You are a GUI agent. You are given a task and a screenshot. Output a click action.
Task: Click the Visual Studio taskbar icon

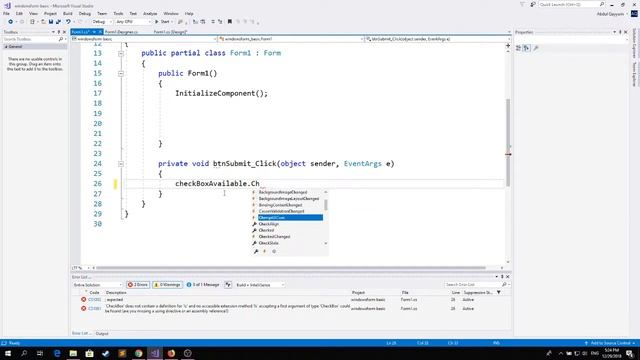click(155, 353)
